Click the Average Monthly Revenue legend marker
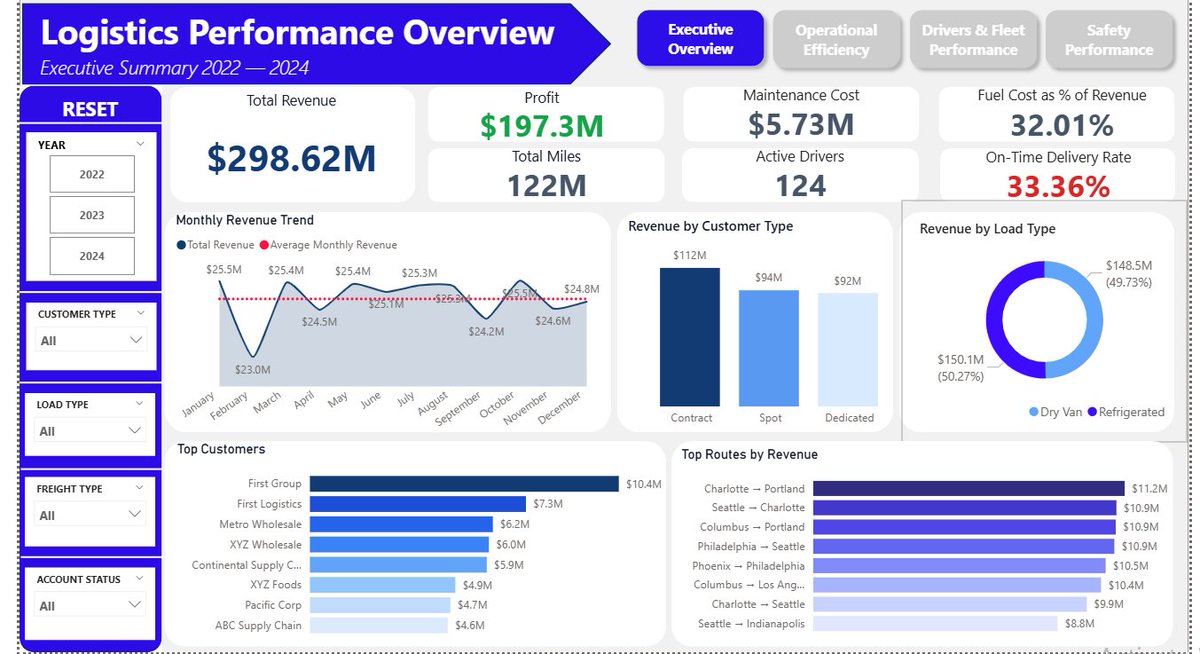The height and width of the screenshot is (654, 1200). (x=264, y=245)
